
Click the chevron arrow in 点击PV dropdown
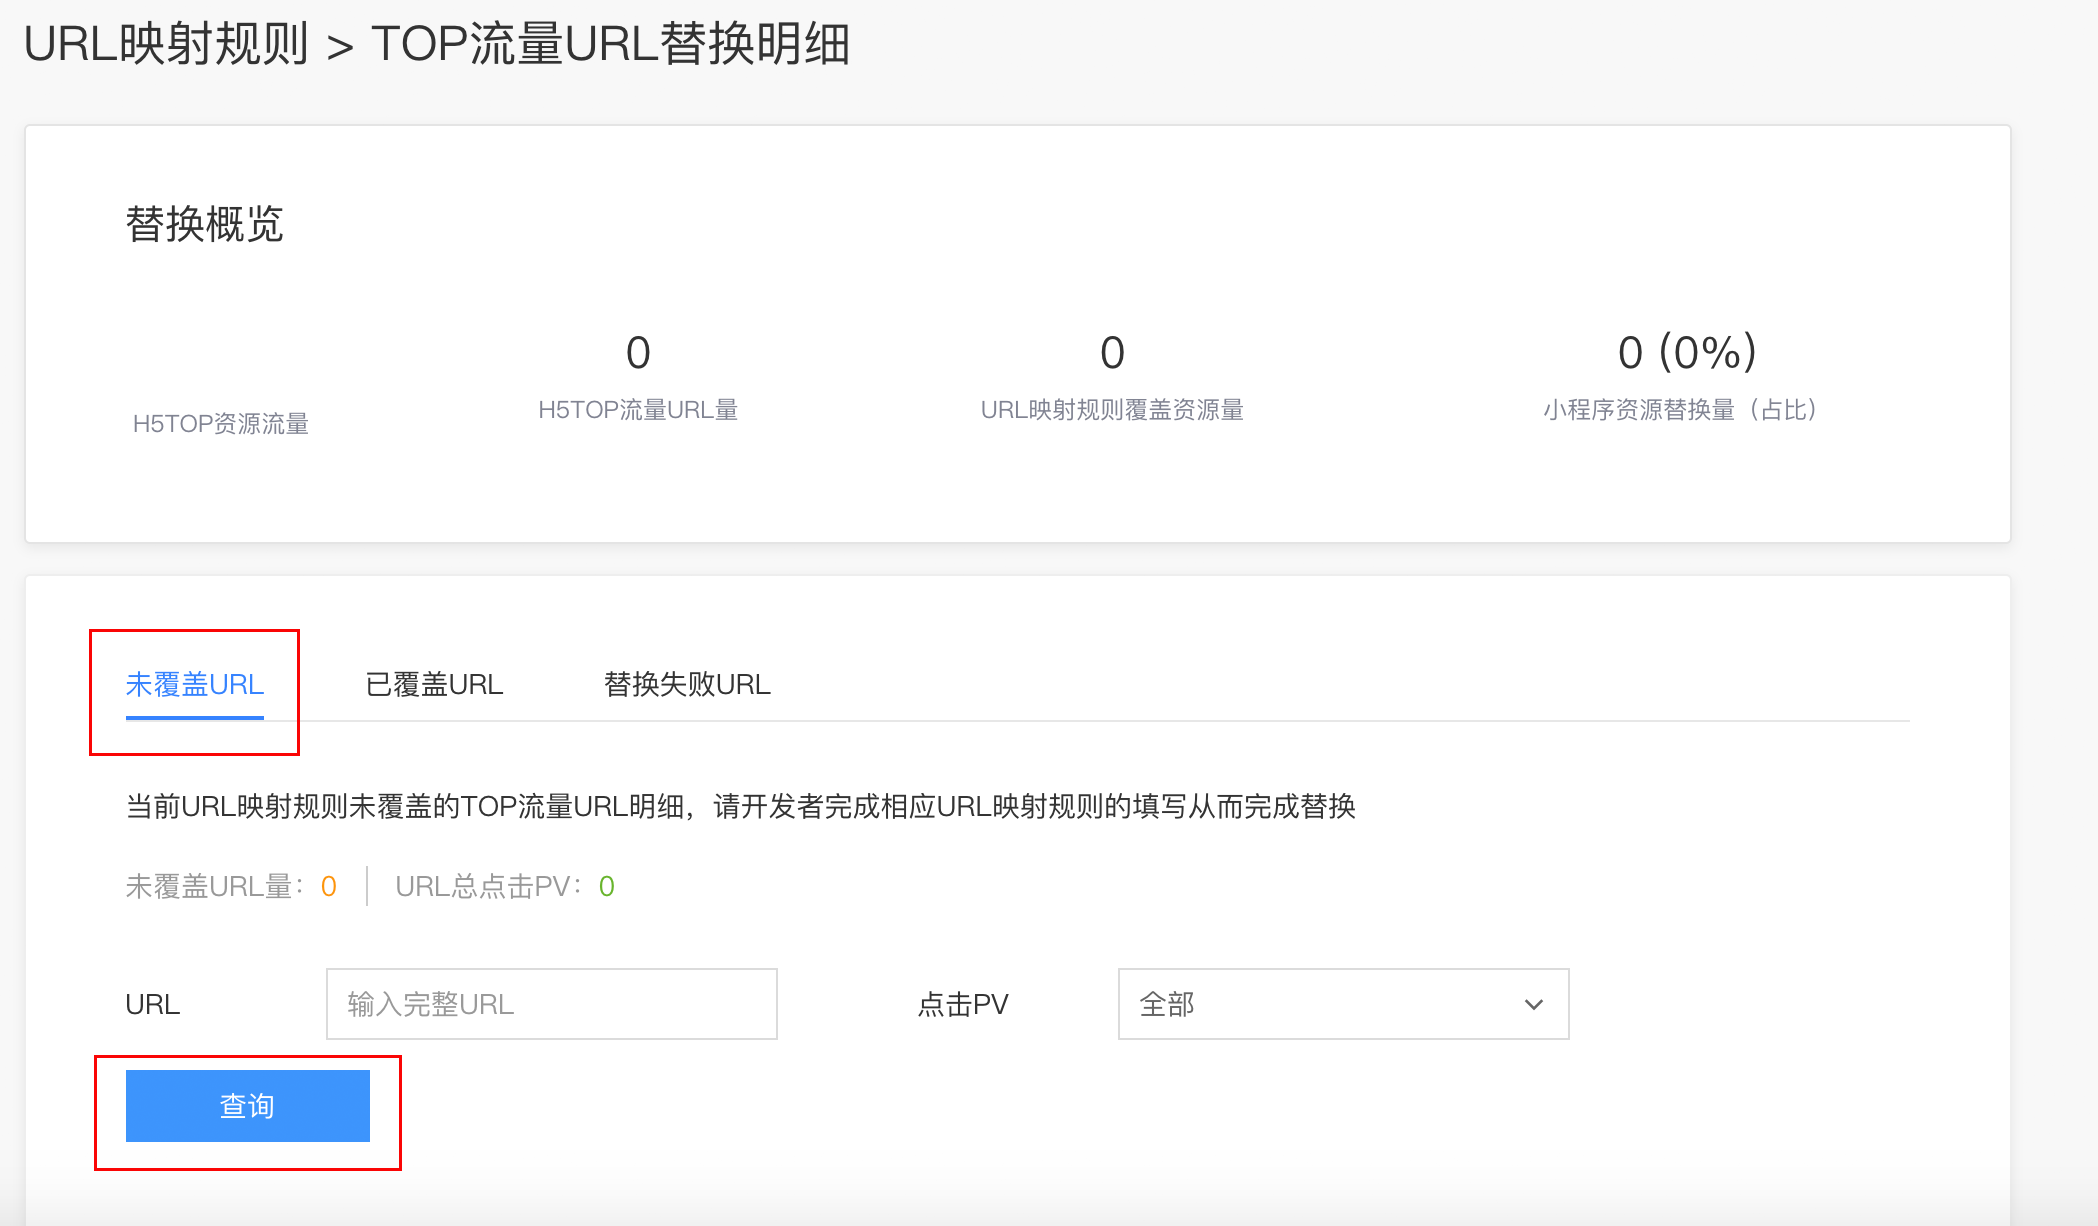[1533, 1005]
